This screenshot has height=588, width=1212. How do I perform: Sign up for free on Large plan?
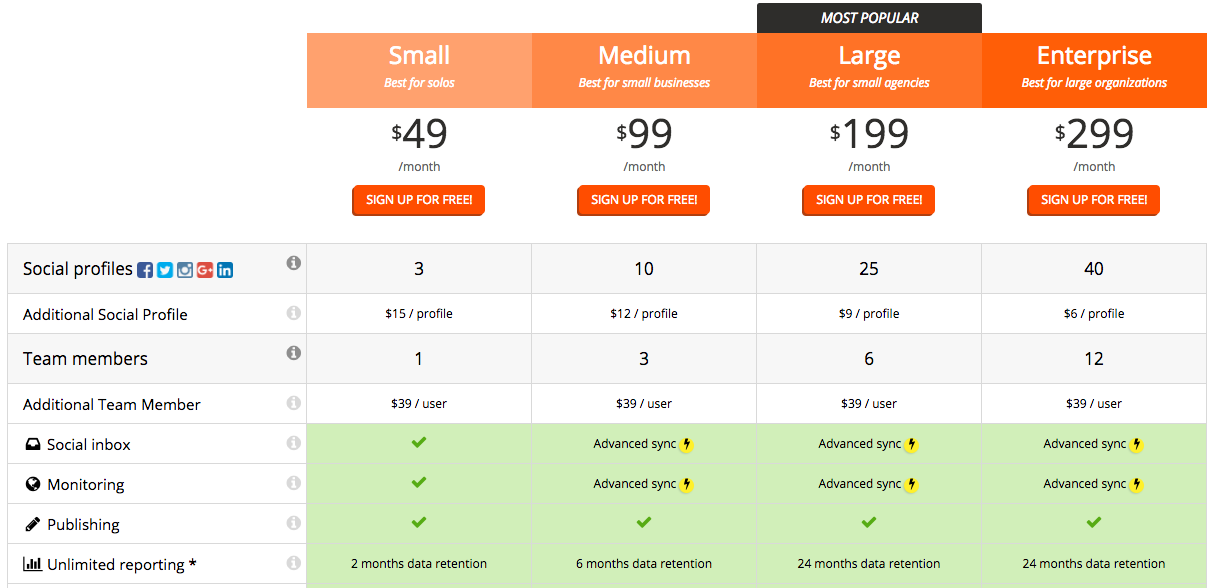click(x=869, y=200)
